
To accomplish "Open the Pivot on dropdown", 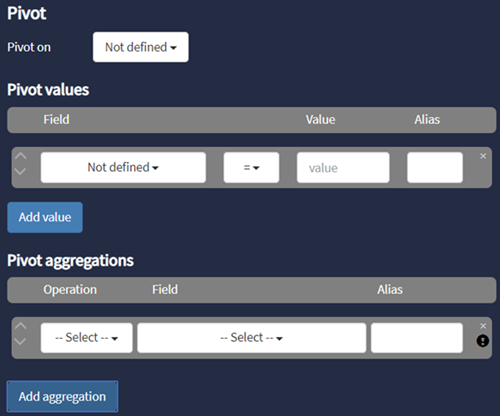I will 141,47.
